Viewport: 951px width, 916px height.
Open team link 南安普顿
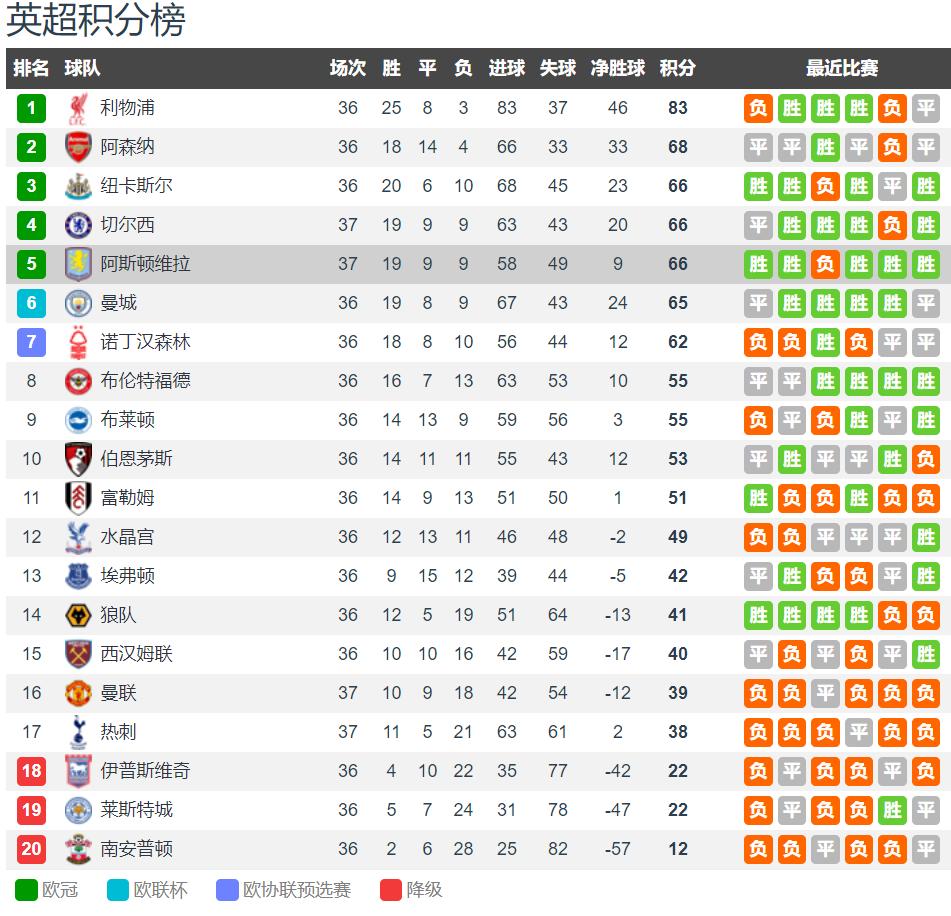pos(136,849)
